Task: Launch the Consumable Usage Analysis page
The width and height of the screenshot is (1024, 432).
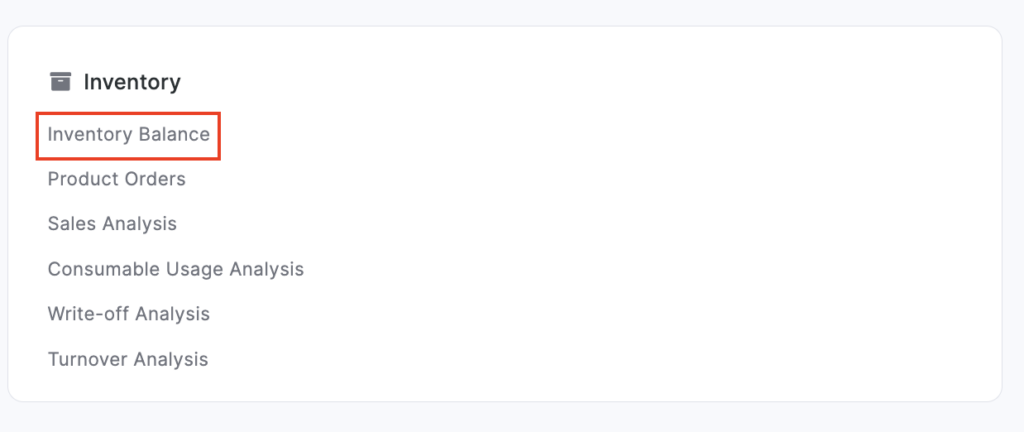Action: [175, 269]
